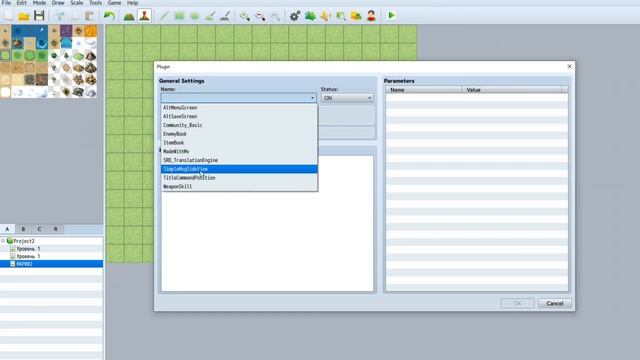
Task: Choose highlighted SimpleMsgSideView plugin entry
Action: tap(239, 169)
